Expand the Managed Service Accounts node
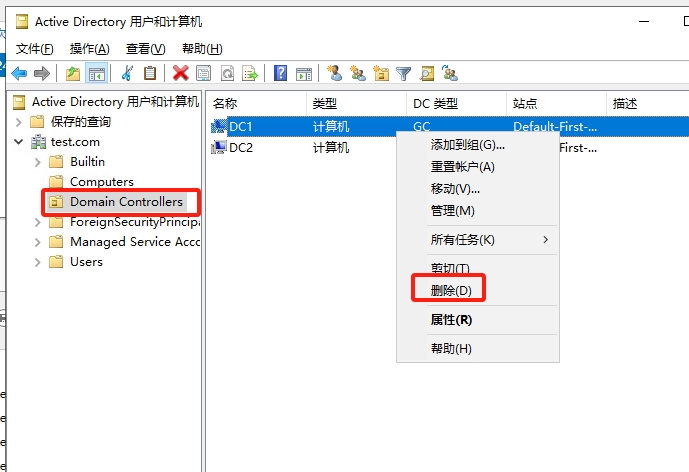The image size is (689, 472). pyautogui.click(x=38, y=242)
